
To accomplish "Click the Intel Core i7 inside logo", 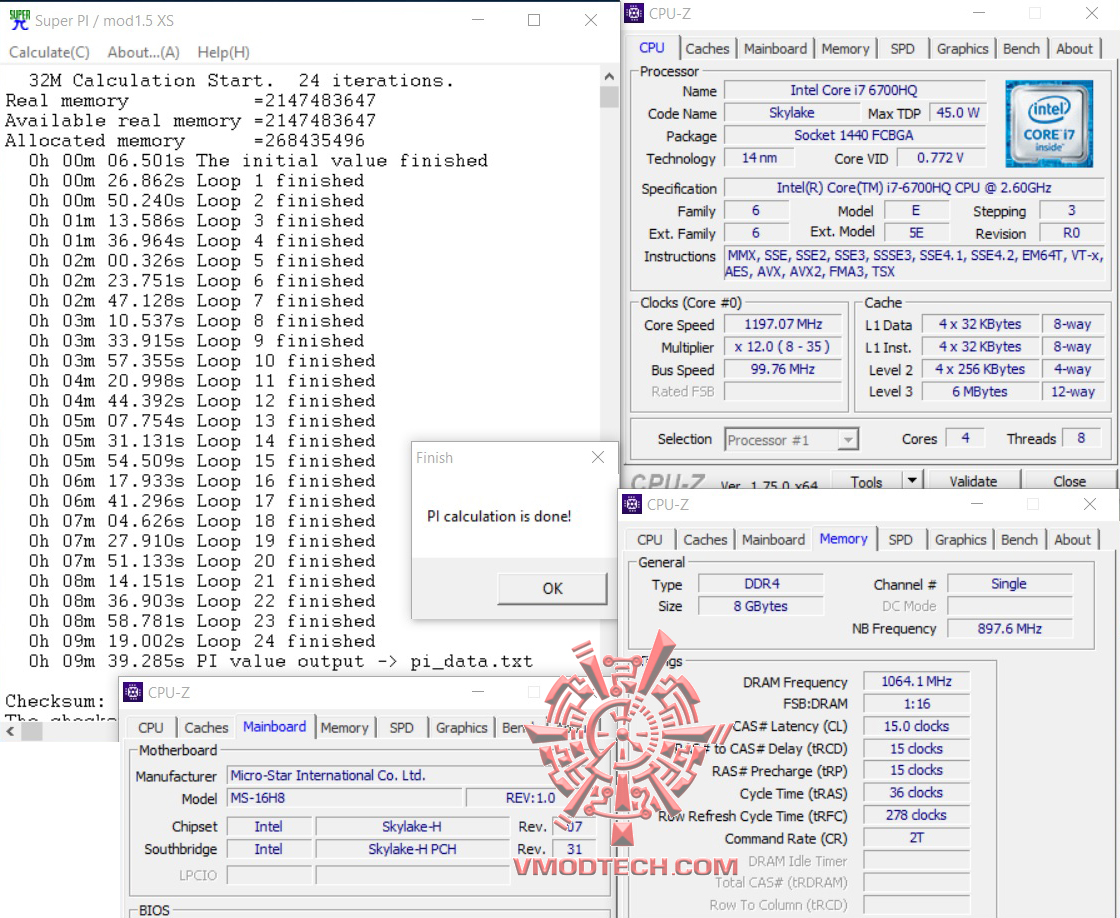I will point(1049,124).
